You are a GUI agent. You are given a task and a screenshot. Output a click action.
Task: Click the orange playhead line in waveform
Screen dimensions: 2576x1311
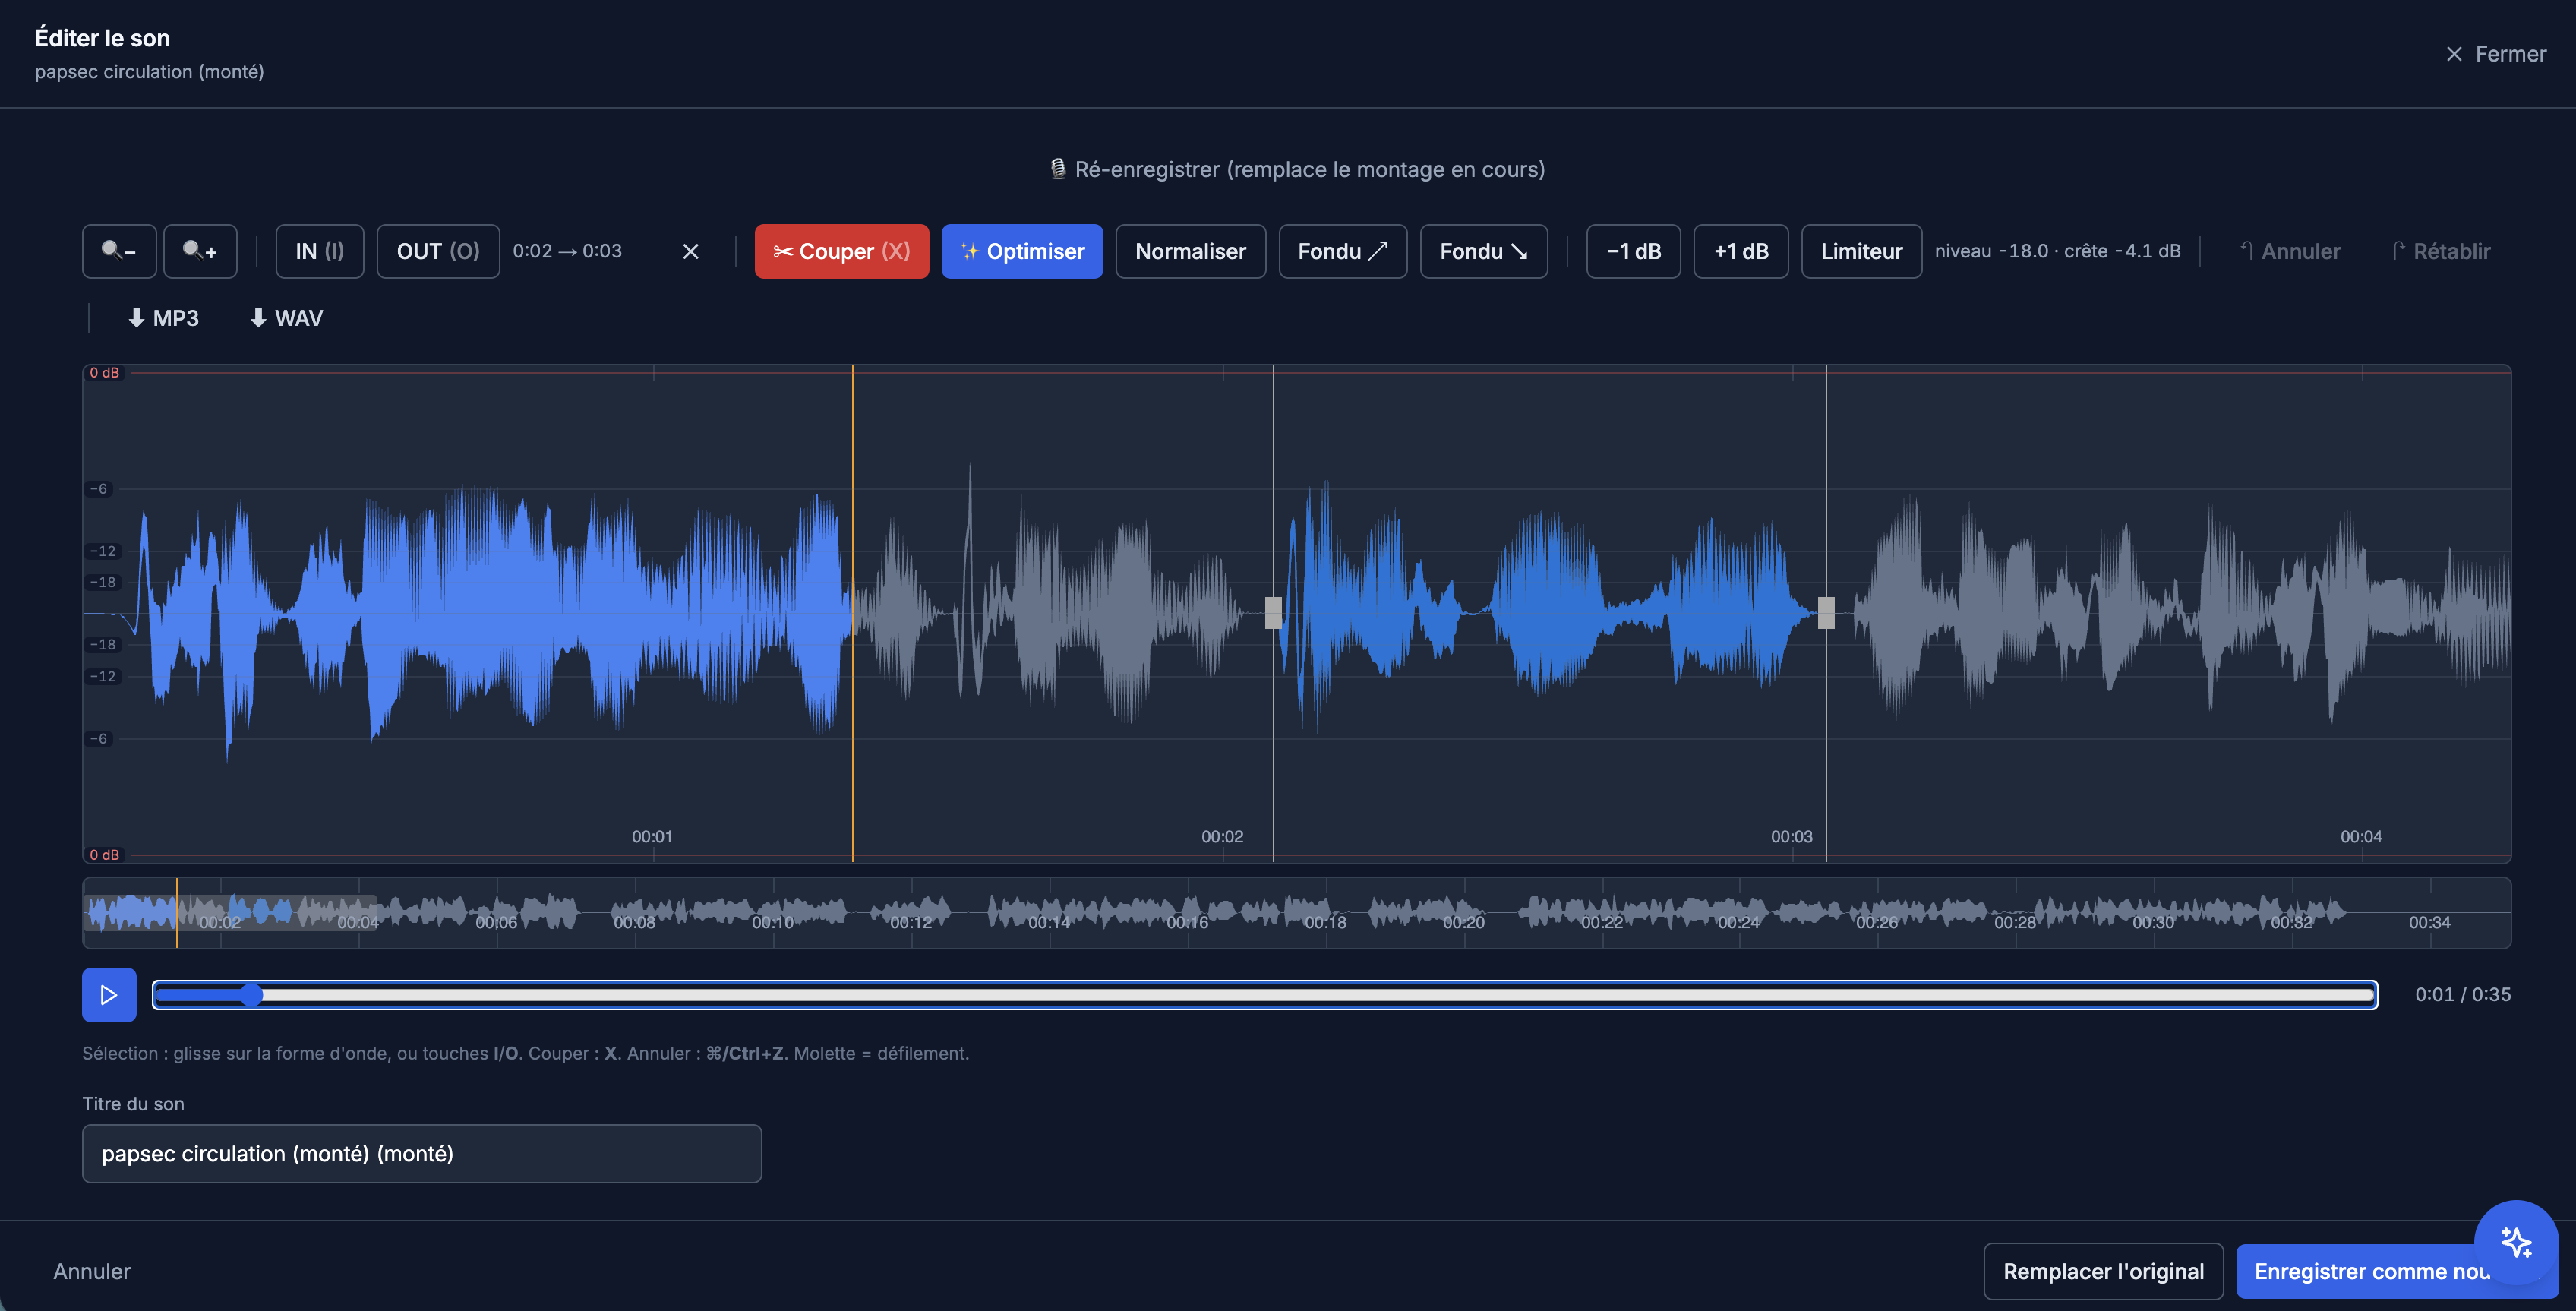tap(852, 613)
